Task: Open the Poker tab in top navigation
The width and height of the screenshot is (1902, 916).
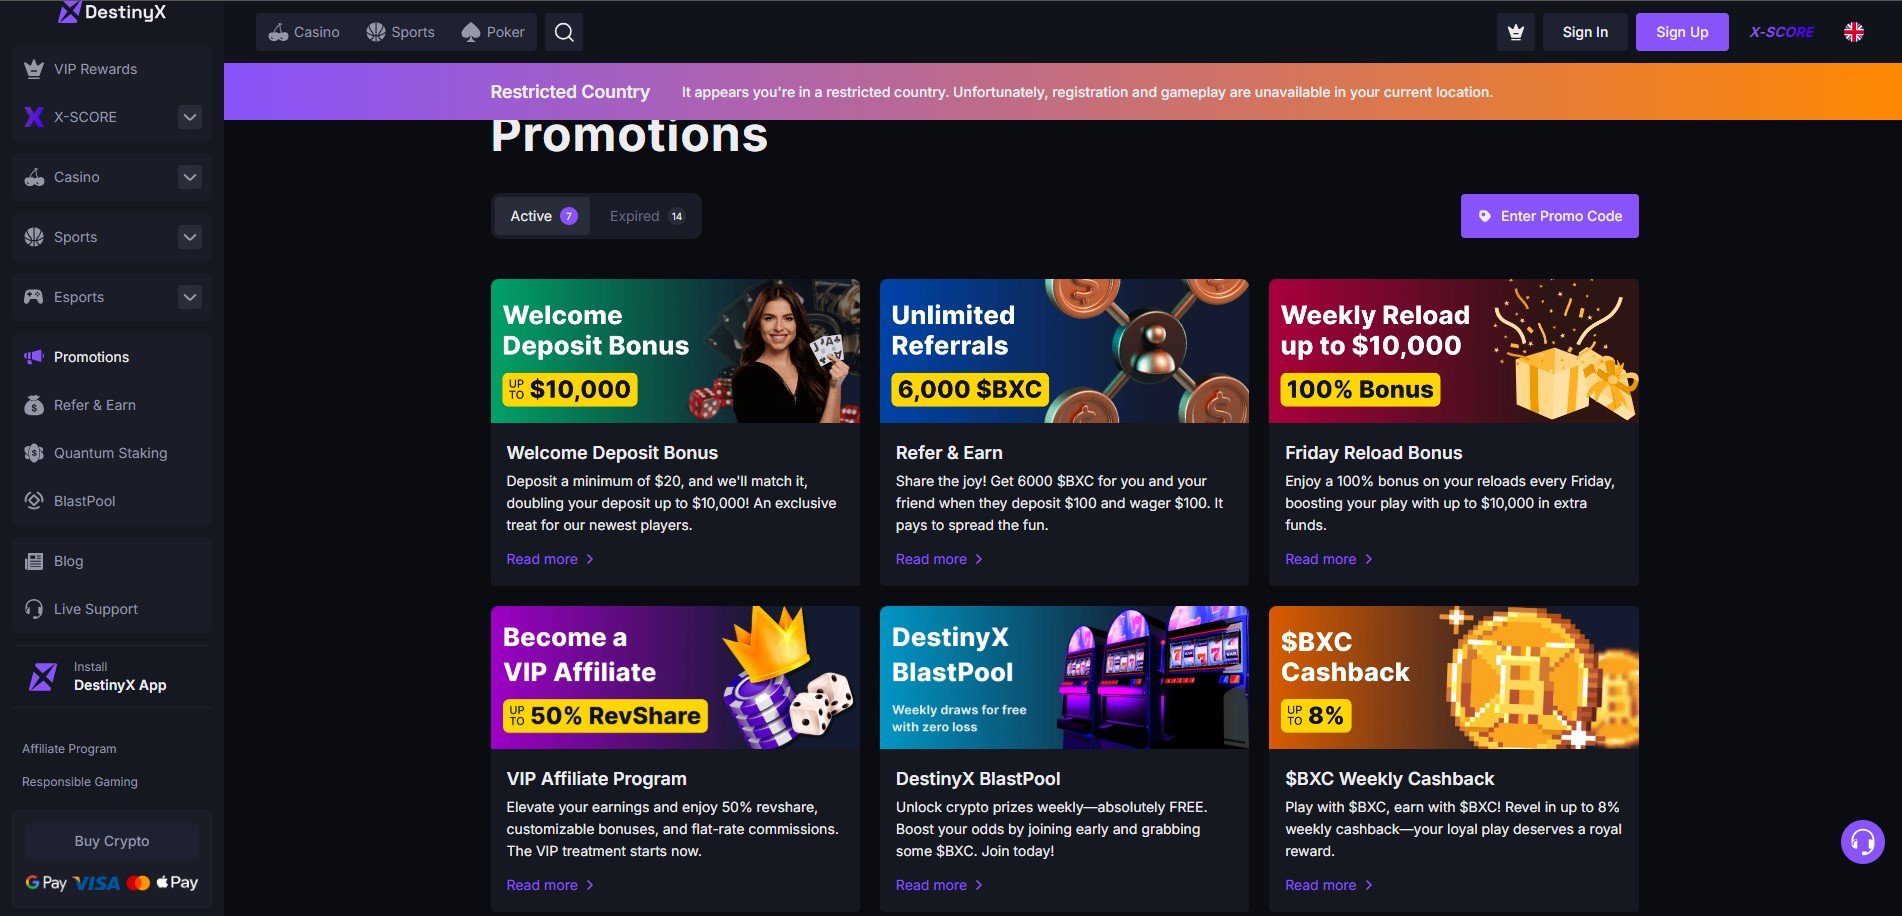Action: coord(493,32)
